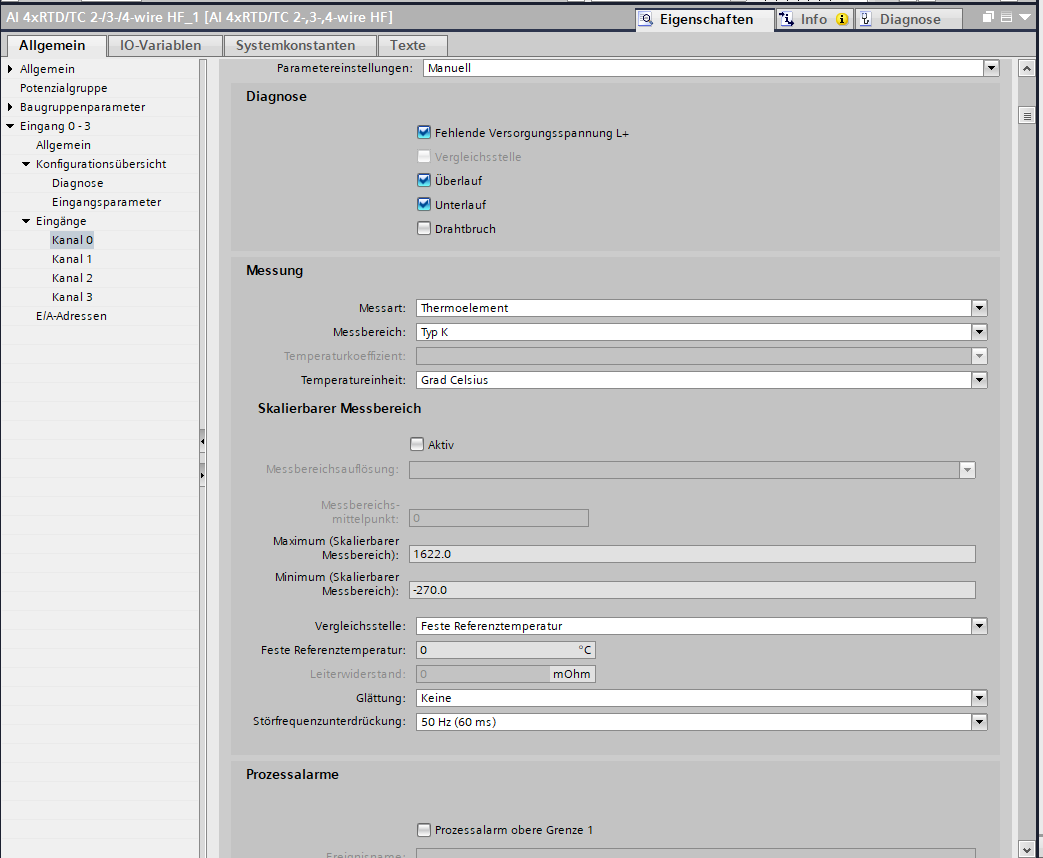The image size is (1043, 858).
Task: Disable the Fehlende Versorgungsspannung L+ checkbox
Action: 424,133
